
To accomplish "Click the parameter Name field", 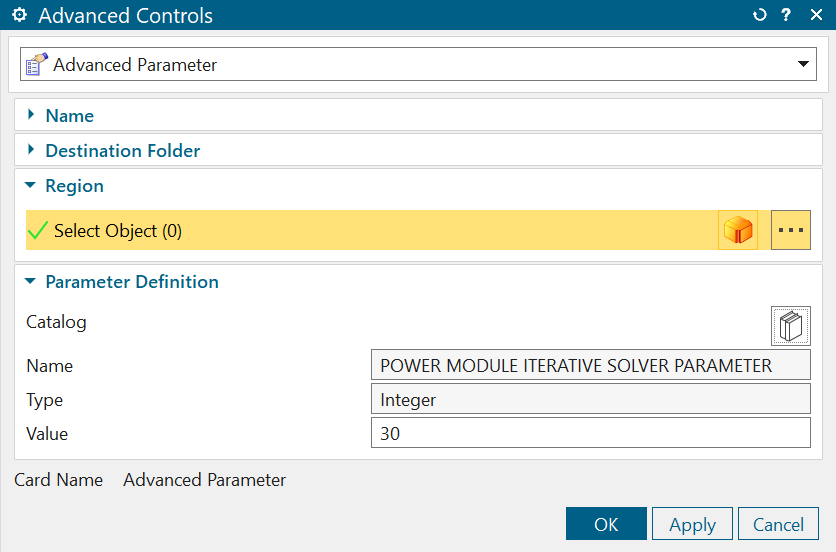I will click(x=589, y=366).
